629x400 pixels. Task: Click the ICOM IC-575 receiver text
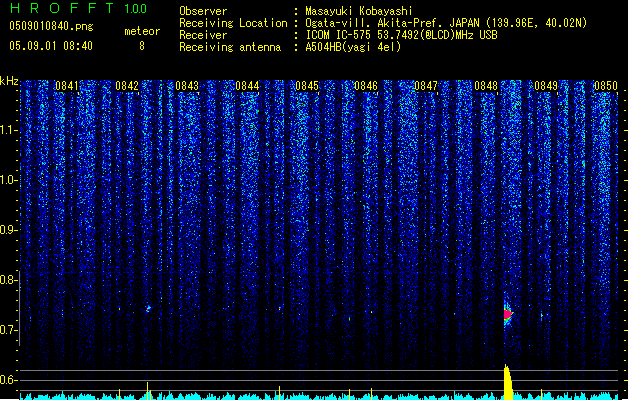(x=401, y=35)
